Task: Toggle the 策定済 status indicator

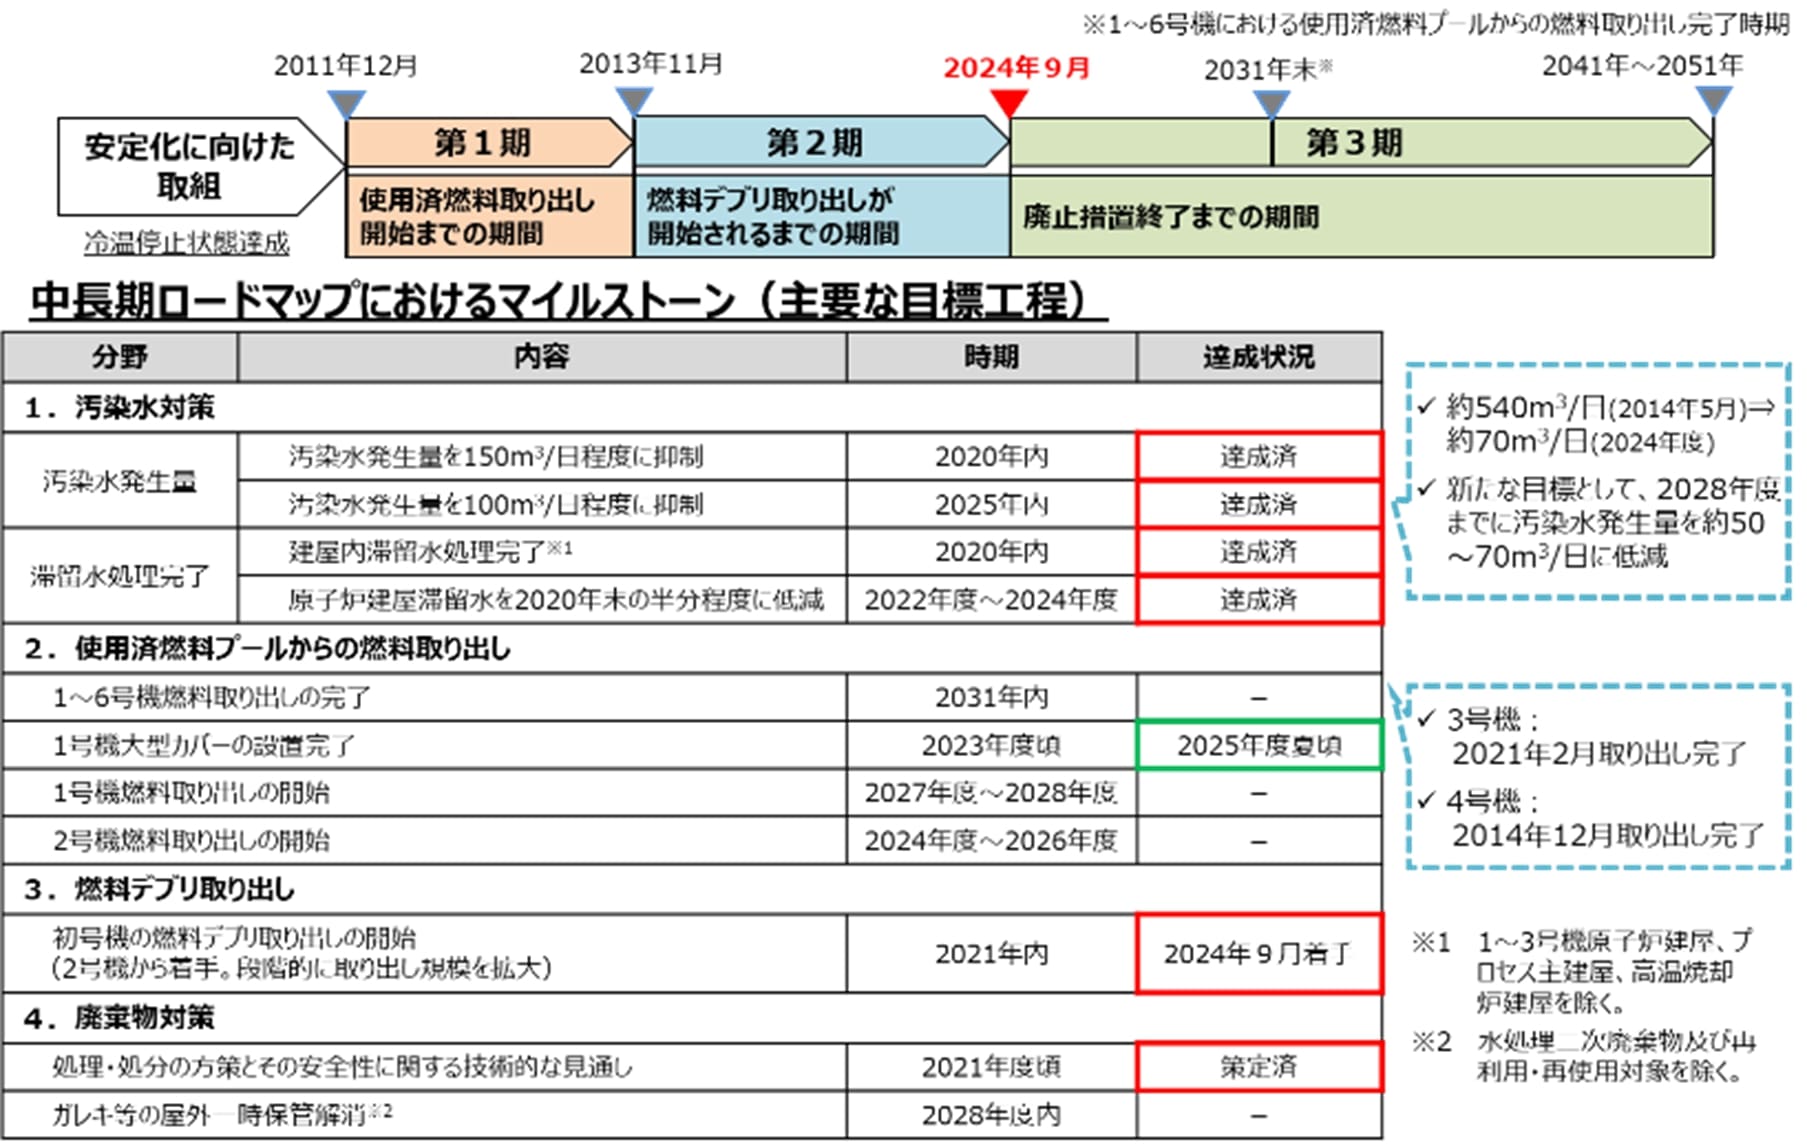Action: (x=1259, y=1066)
